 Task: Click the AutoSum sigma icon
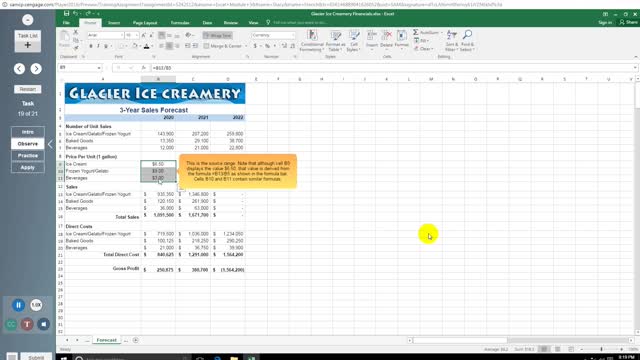pos(416,32)
